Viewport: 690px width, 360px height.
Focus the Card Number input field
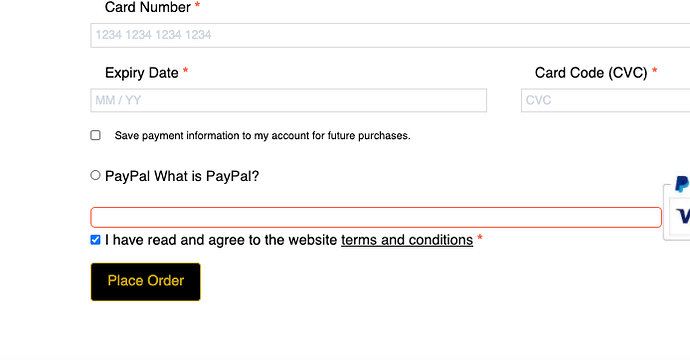point(390,35)
